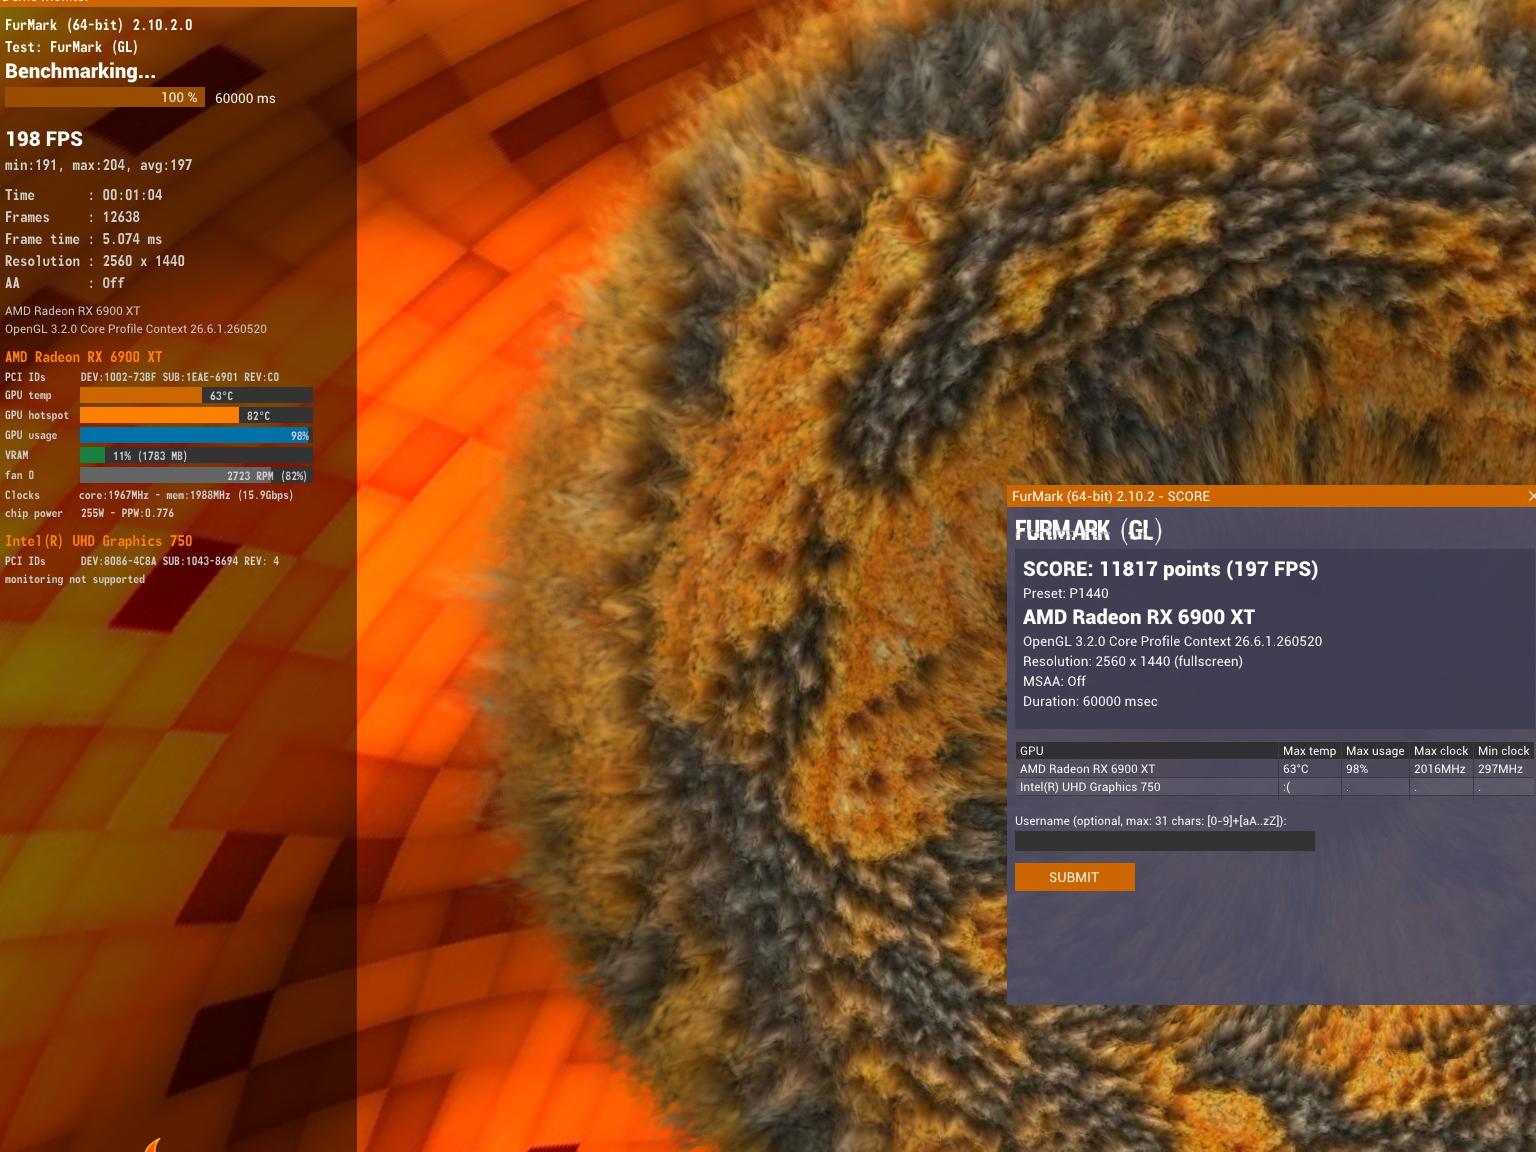Viewport: 1536px width, 1152px height.
Task: Click the 'Duration: 60000 msec' text
Action: pyautogui.click(x=1090, y=701)
